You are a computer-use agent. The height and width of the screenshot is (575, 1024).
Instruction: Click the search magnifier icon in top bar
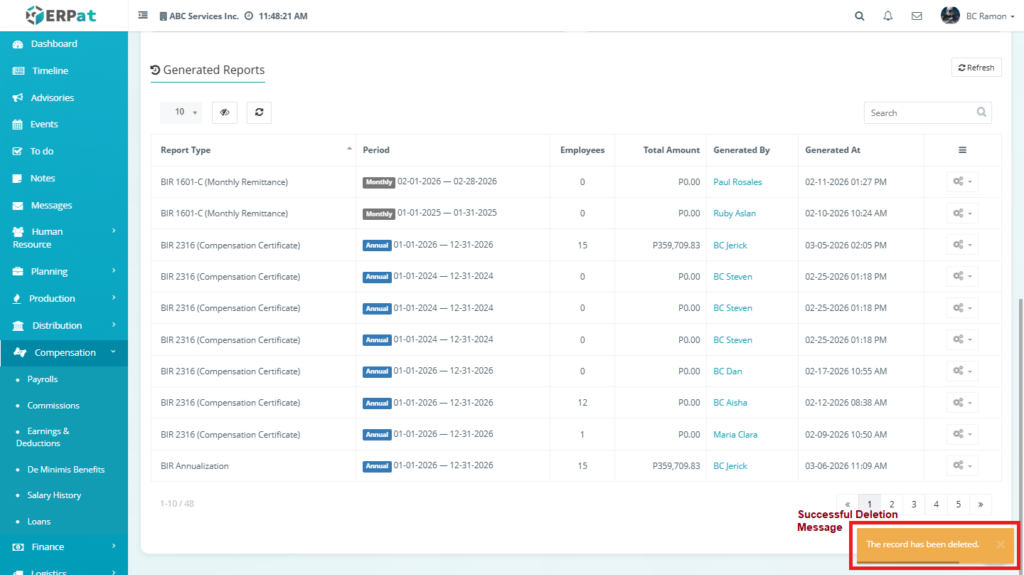tap(859, 16)
